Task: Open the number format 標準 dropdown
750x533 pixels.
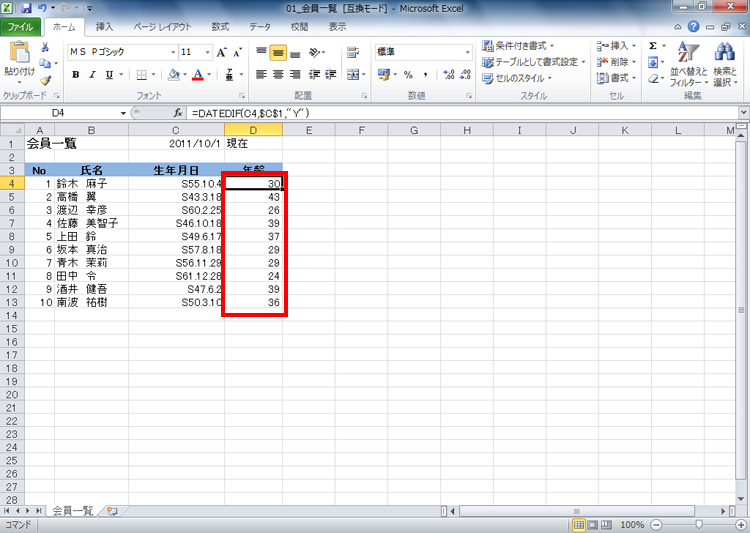Action: 468,52
